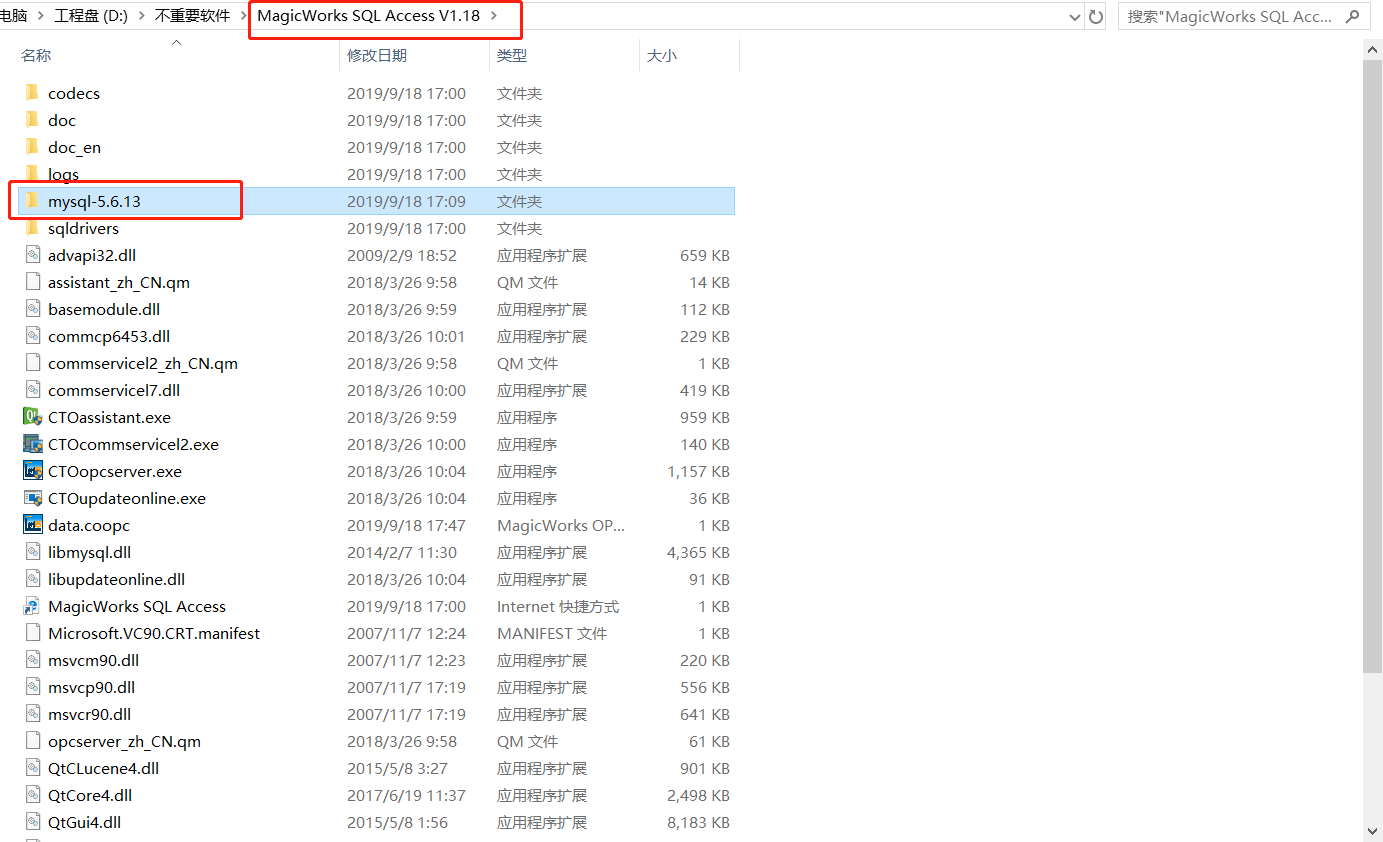Sort files by the 修改日期 column header
This screenshot has width=1383, height=842.
[377, 55]
